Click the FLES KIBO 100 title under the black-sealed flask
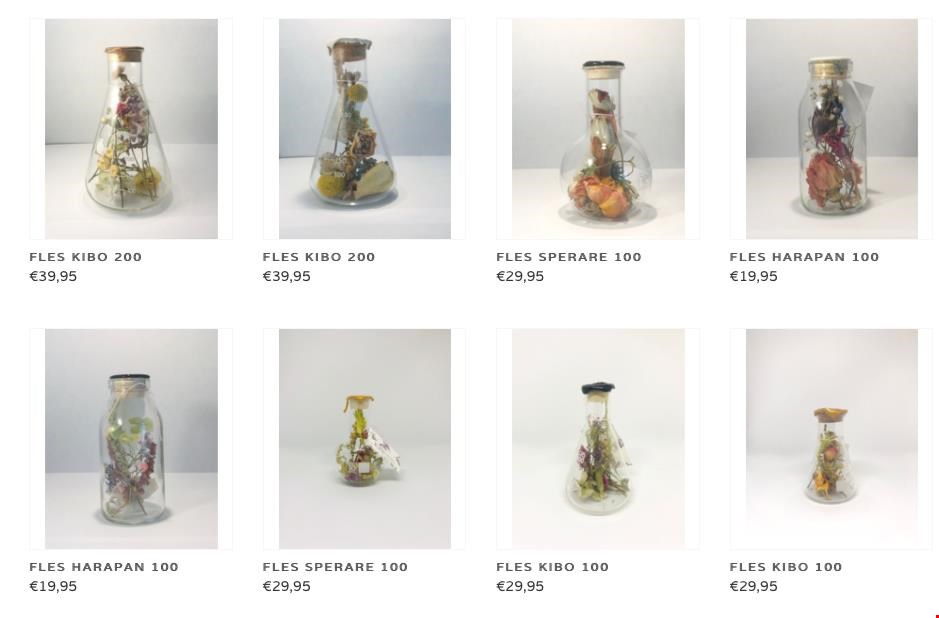This screenshot has width=939, height=618. tap(553, 567)
